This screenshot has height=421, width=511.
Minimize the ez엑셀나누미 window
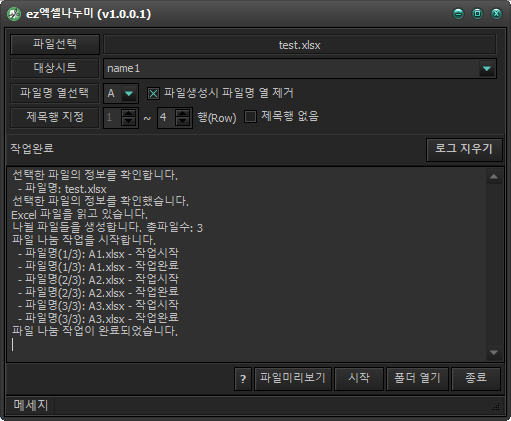click(459, 14)
